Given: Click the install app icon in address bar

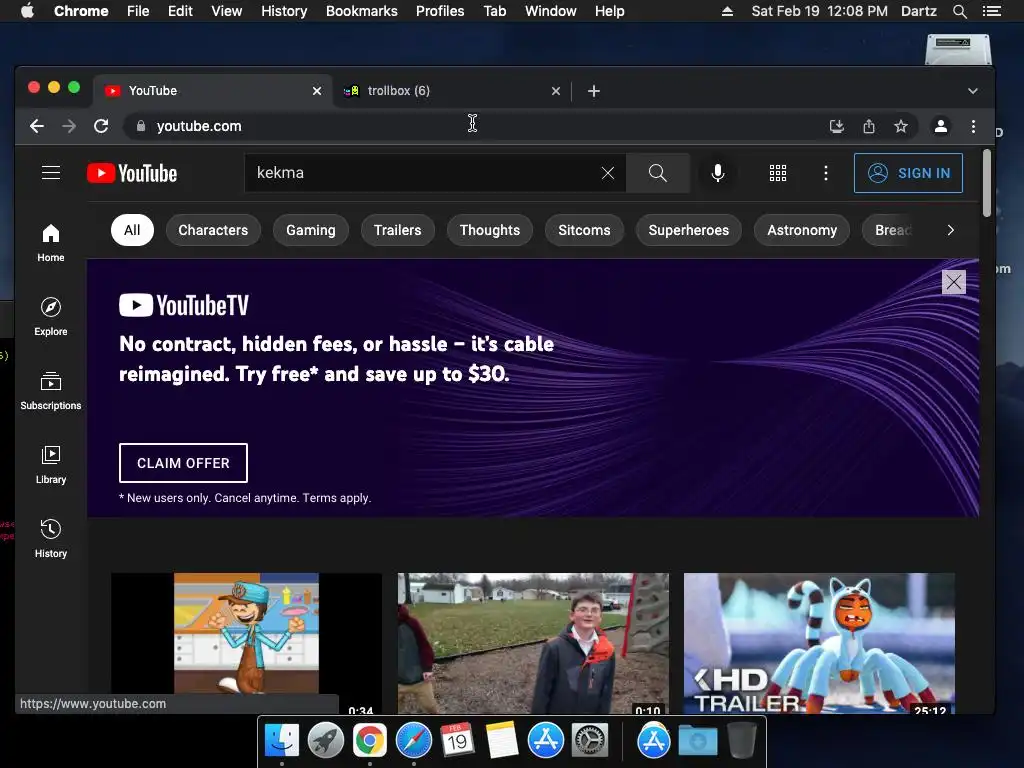Looking at the screenshot, I should [837, 126].
